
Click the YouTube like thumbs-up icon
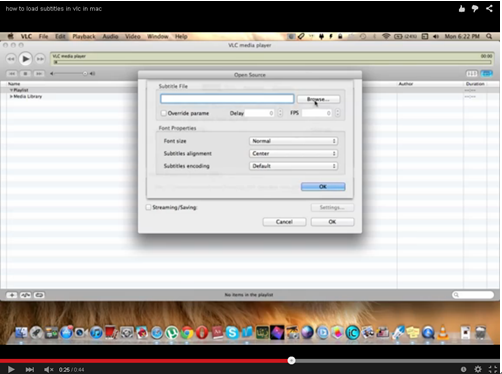462,9
